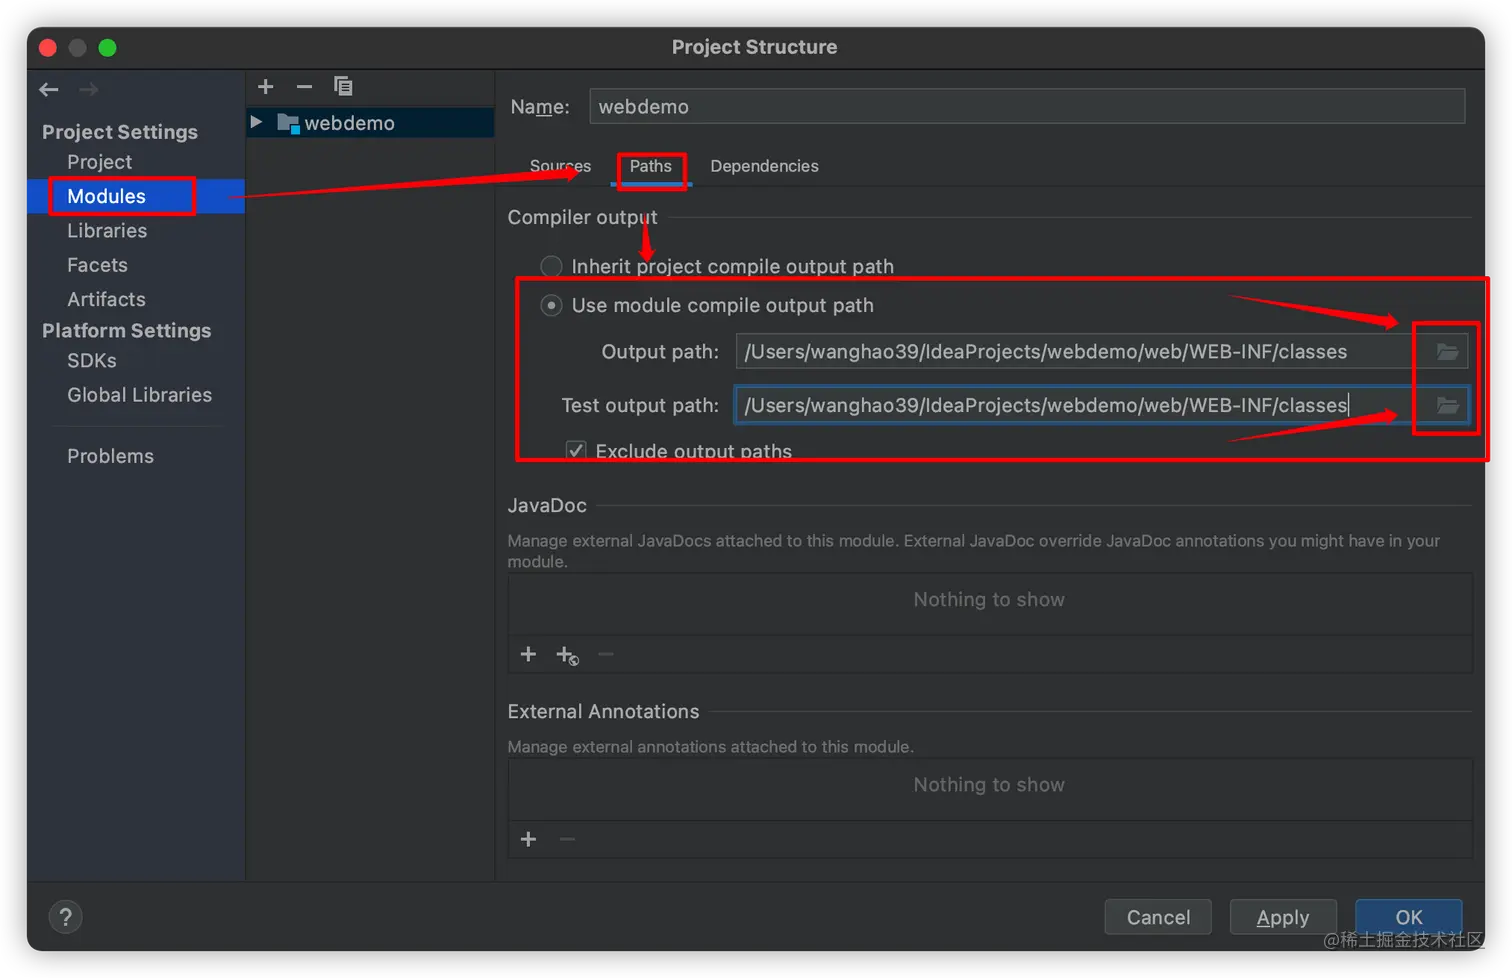Open Global Libraries settings
The width and height of the screenshot is (1512, 978).
(137, 395)
